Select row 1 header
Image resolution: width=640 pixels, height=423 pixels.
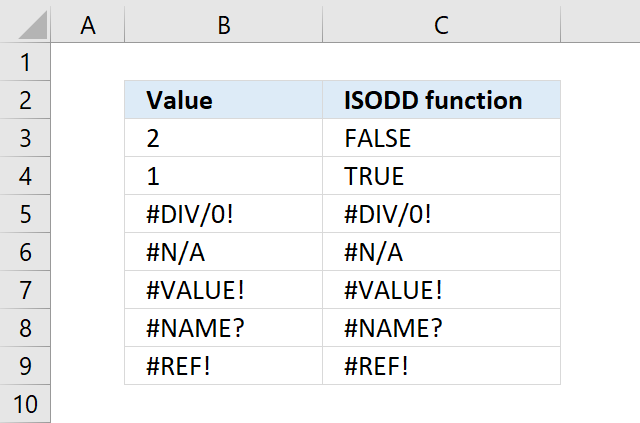tap(25, 62)
